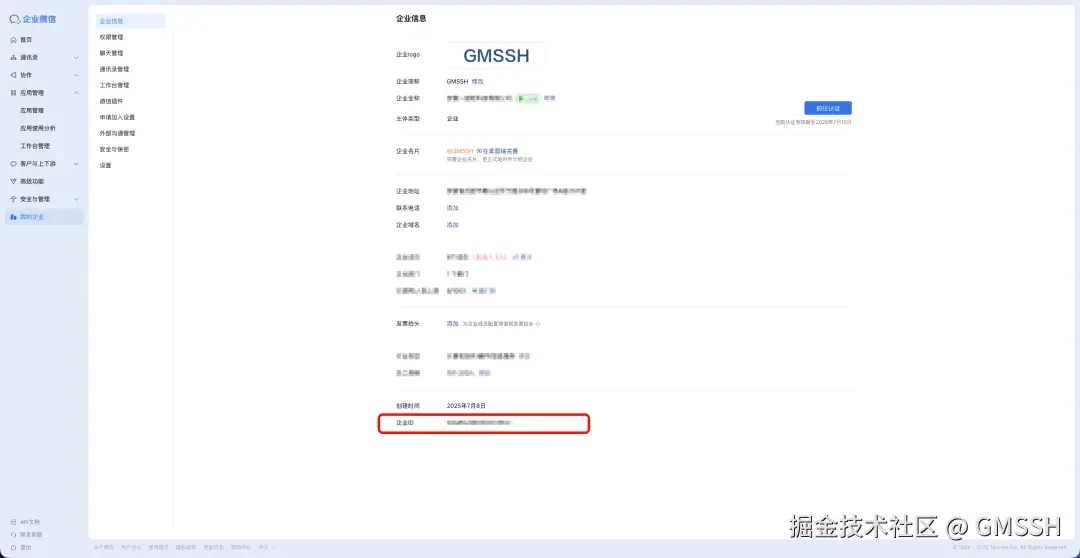Open 用户协议 footer link
The width and height of the screenshot is (1080, 558).
[131, 547]
